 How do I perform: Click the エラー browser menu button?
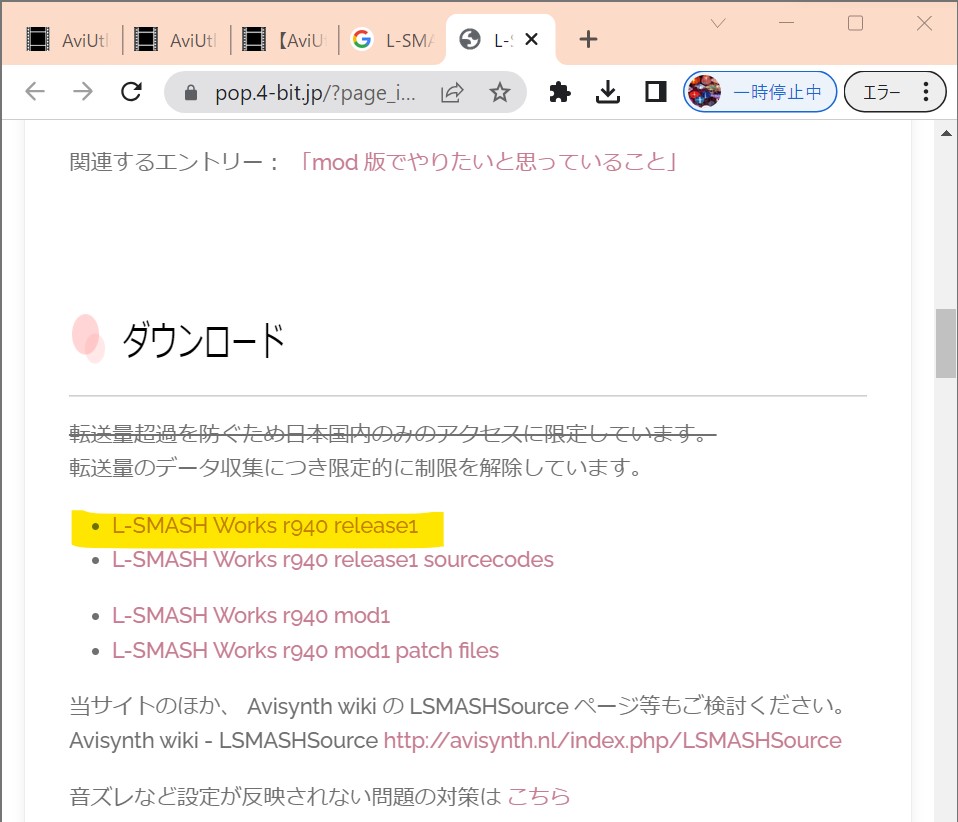point(895,92)
